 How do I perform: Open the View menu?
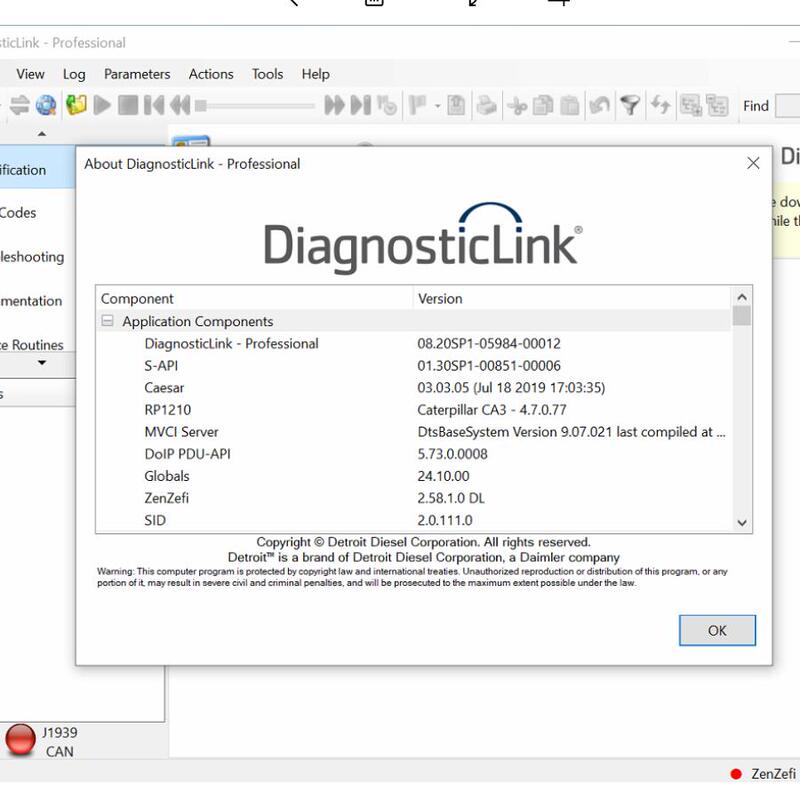point(30,74)
